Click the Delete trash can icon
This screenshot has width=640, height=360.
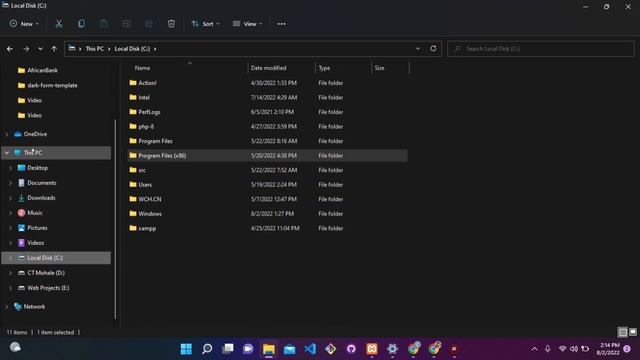click(171, 24)
